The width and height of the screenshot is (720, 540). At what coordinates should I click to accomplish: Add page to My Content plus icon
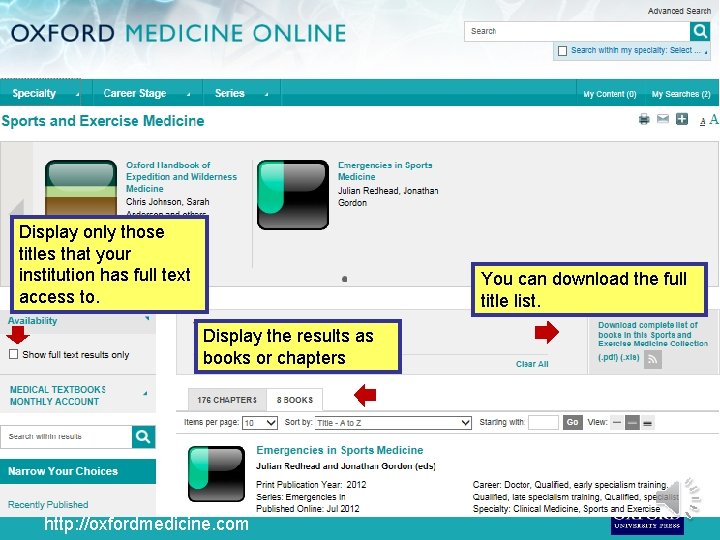point(682,119)
